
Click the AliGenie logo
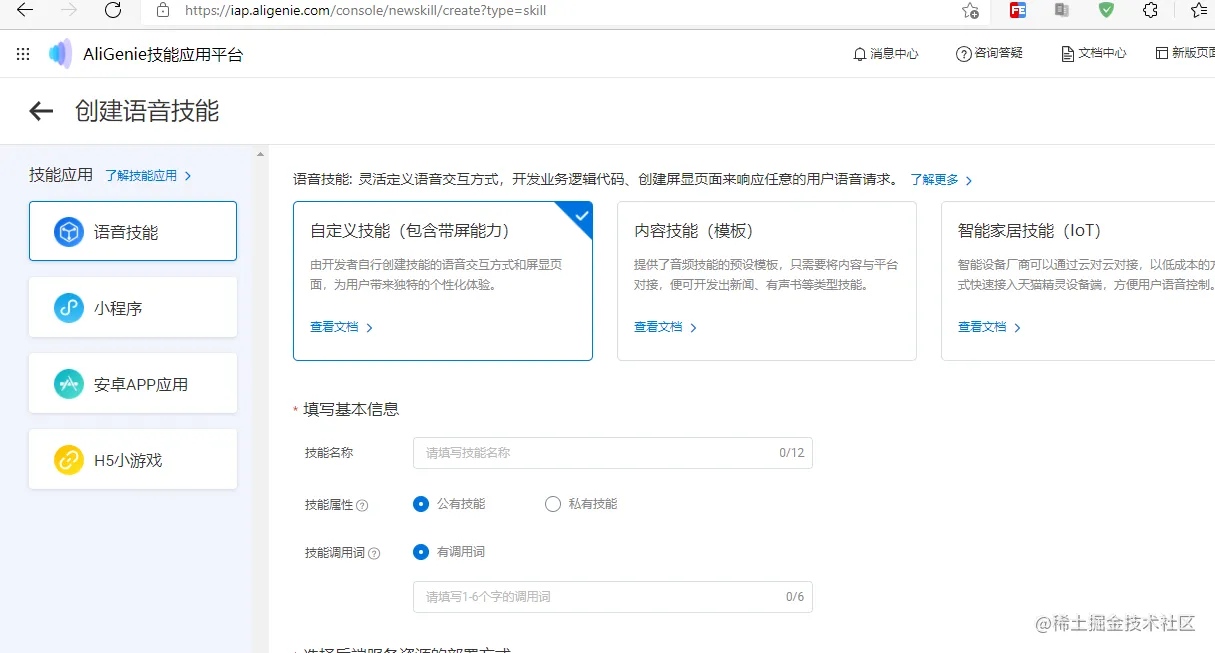click(x=61, y=54)
